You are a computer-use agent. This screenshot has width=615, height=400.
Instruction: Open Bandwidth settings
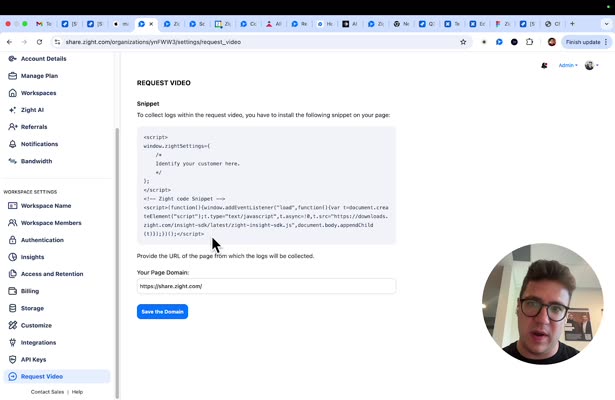(30, 161)
